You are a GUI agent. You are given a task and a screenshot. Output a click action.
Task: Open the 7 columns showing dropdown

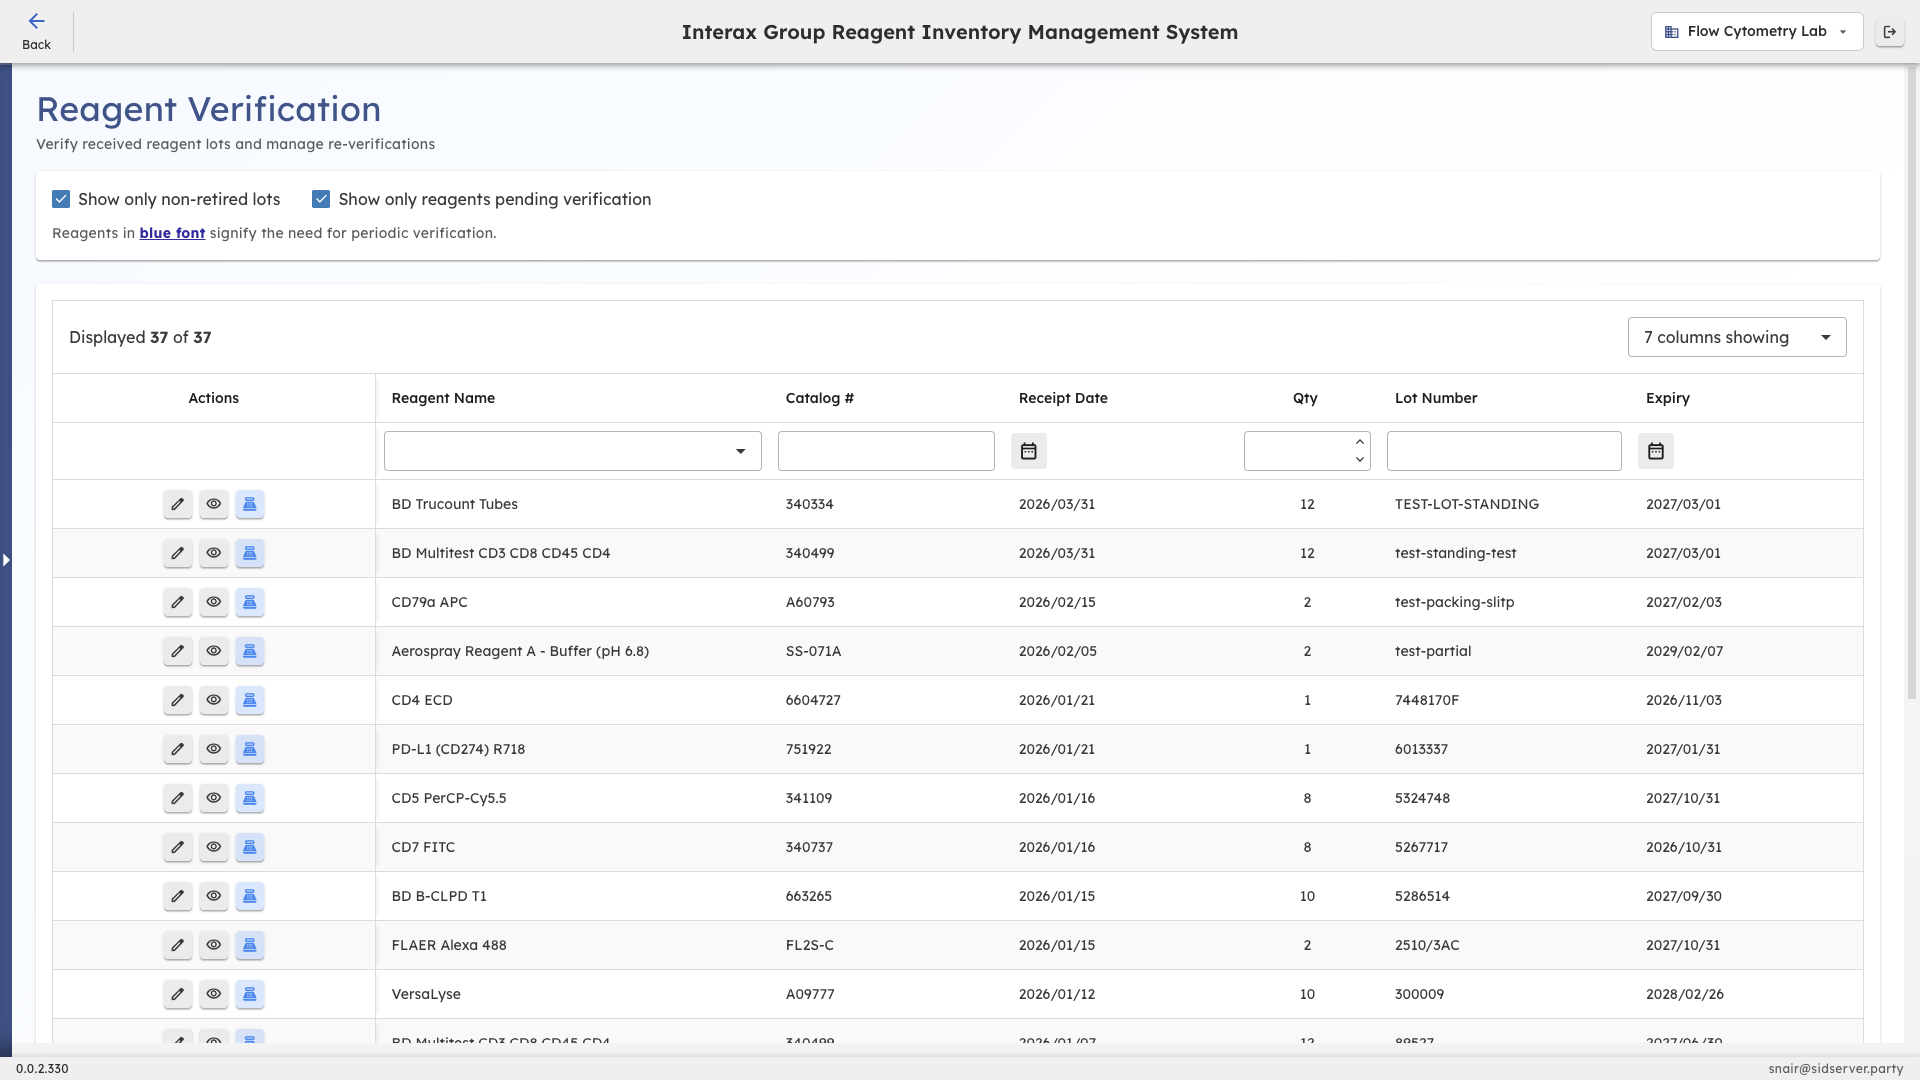coord(1737,337)
